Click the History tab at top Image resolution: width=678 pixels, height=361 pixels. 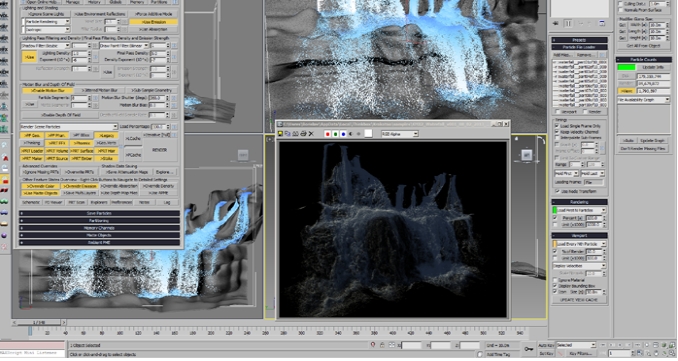pos(94,2)
